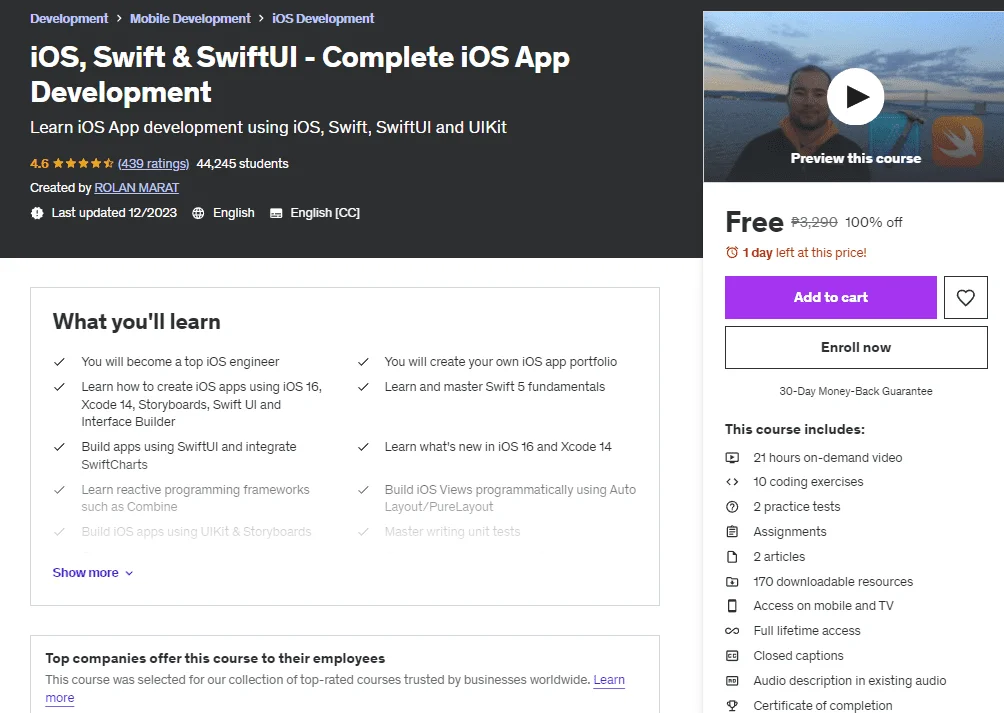Click the lifetime access infinity icon
1004x713 pixels.
[x=732, y=630]
